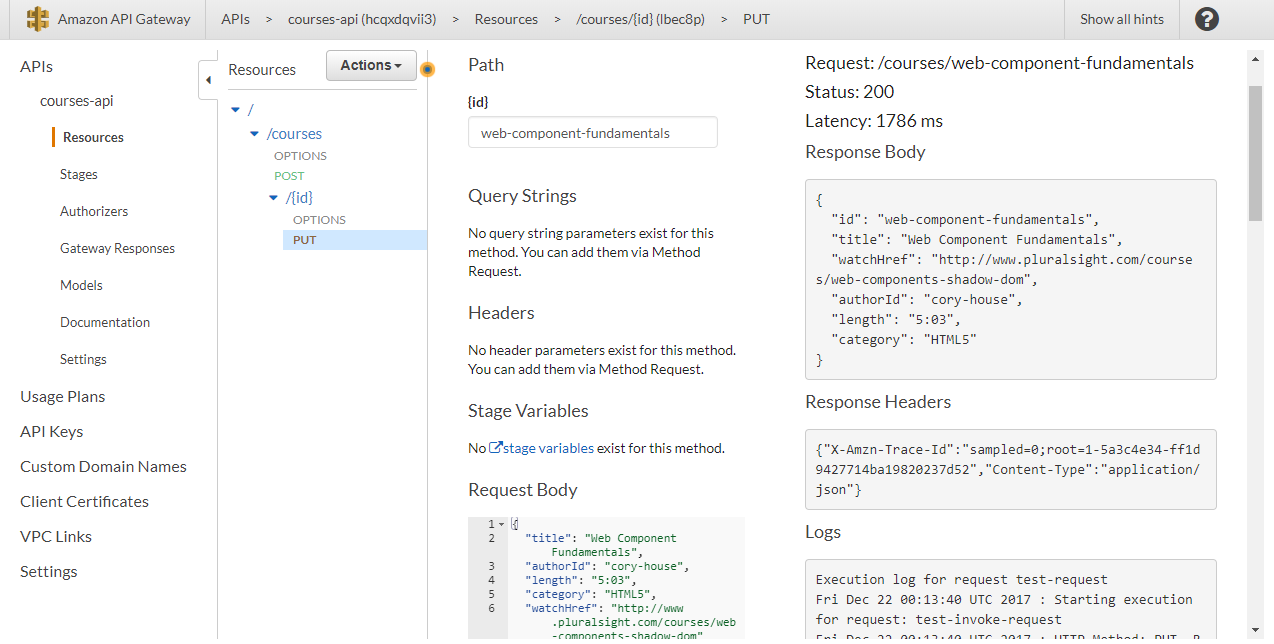Open API Keys
This screenshot has width=1274, height=644.
pos(52,432)
